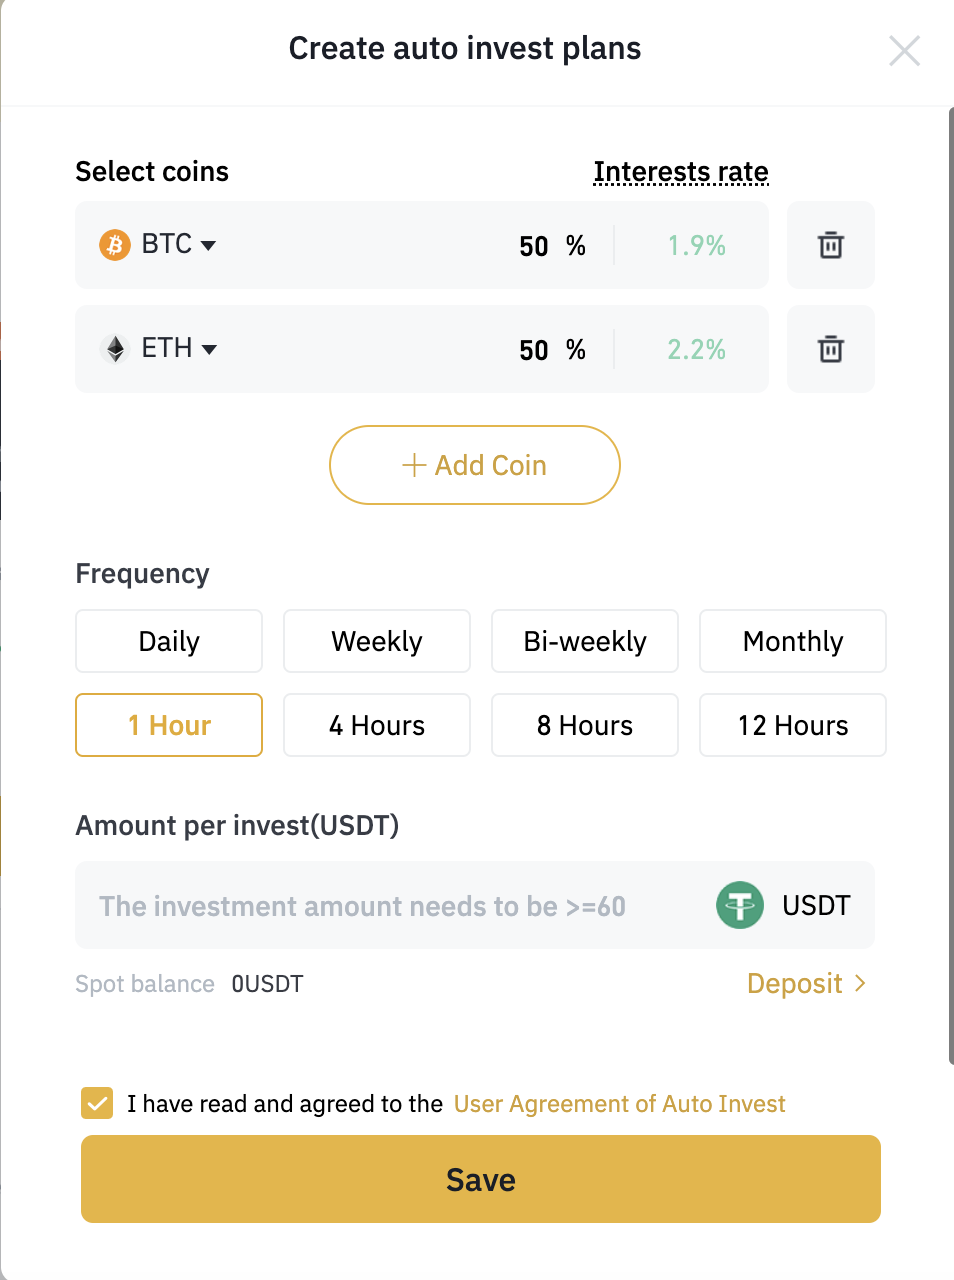The image size is (954, 1280).
Task: Click the vertical scrollbar on the dialog
Action: [x=950, y=586]
